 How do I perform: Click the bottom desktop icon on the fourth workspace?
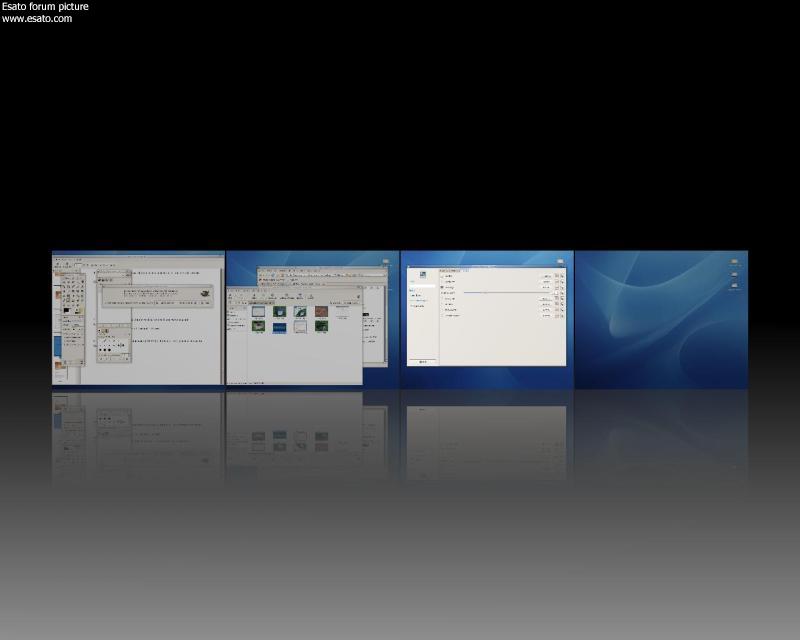pyautogui.click(x=735, y=285)
